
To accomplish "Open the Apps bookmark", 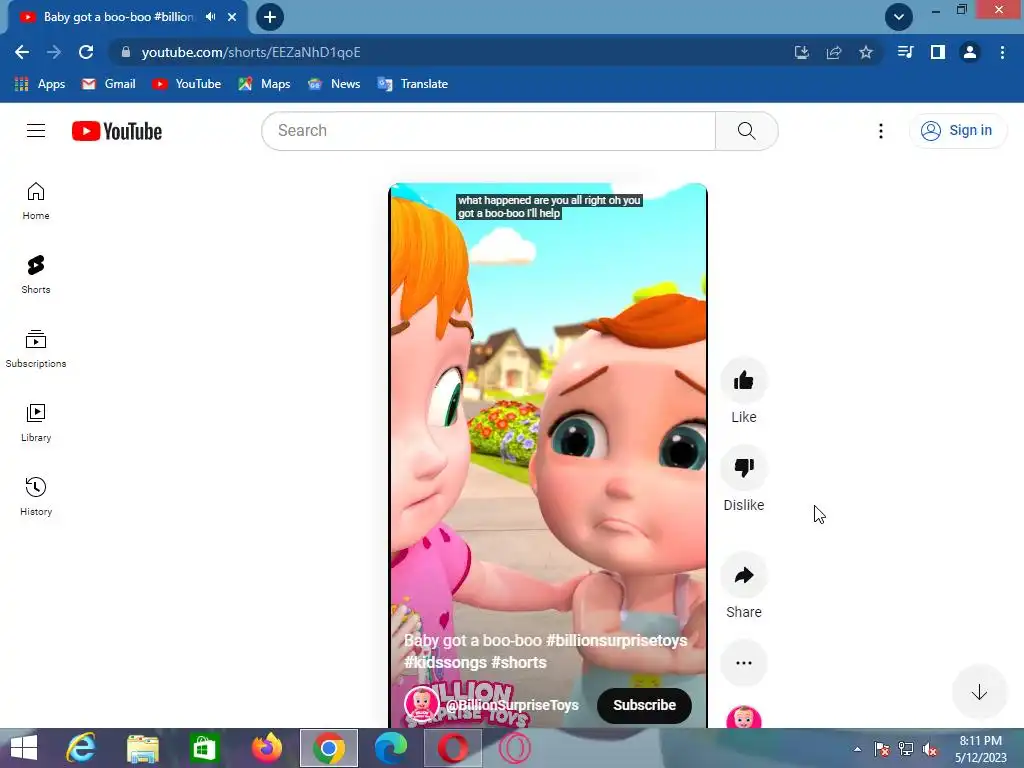I will click(40, 84).
